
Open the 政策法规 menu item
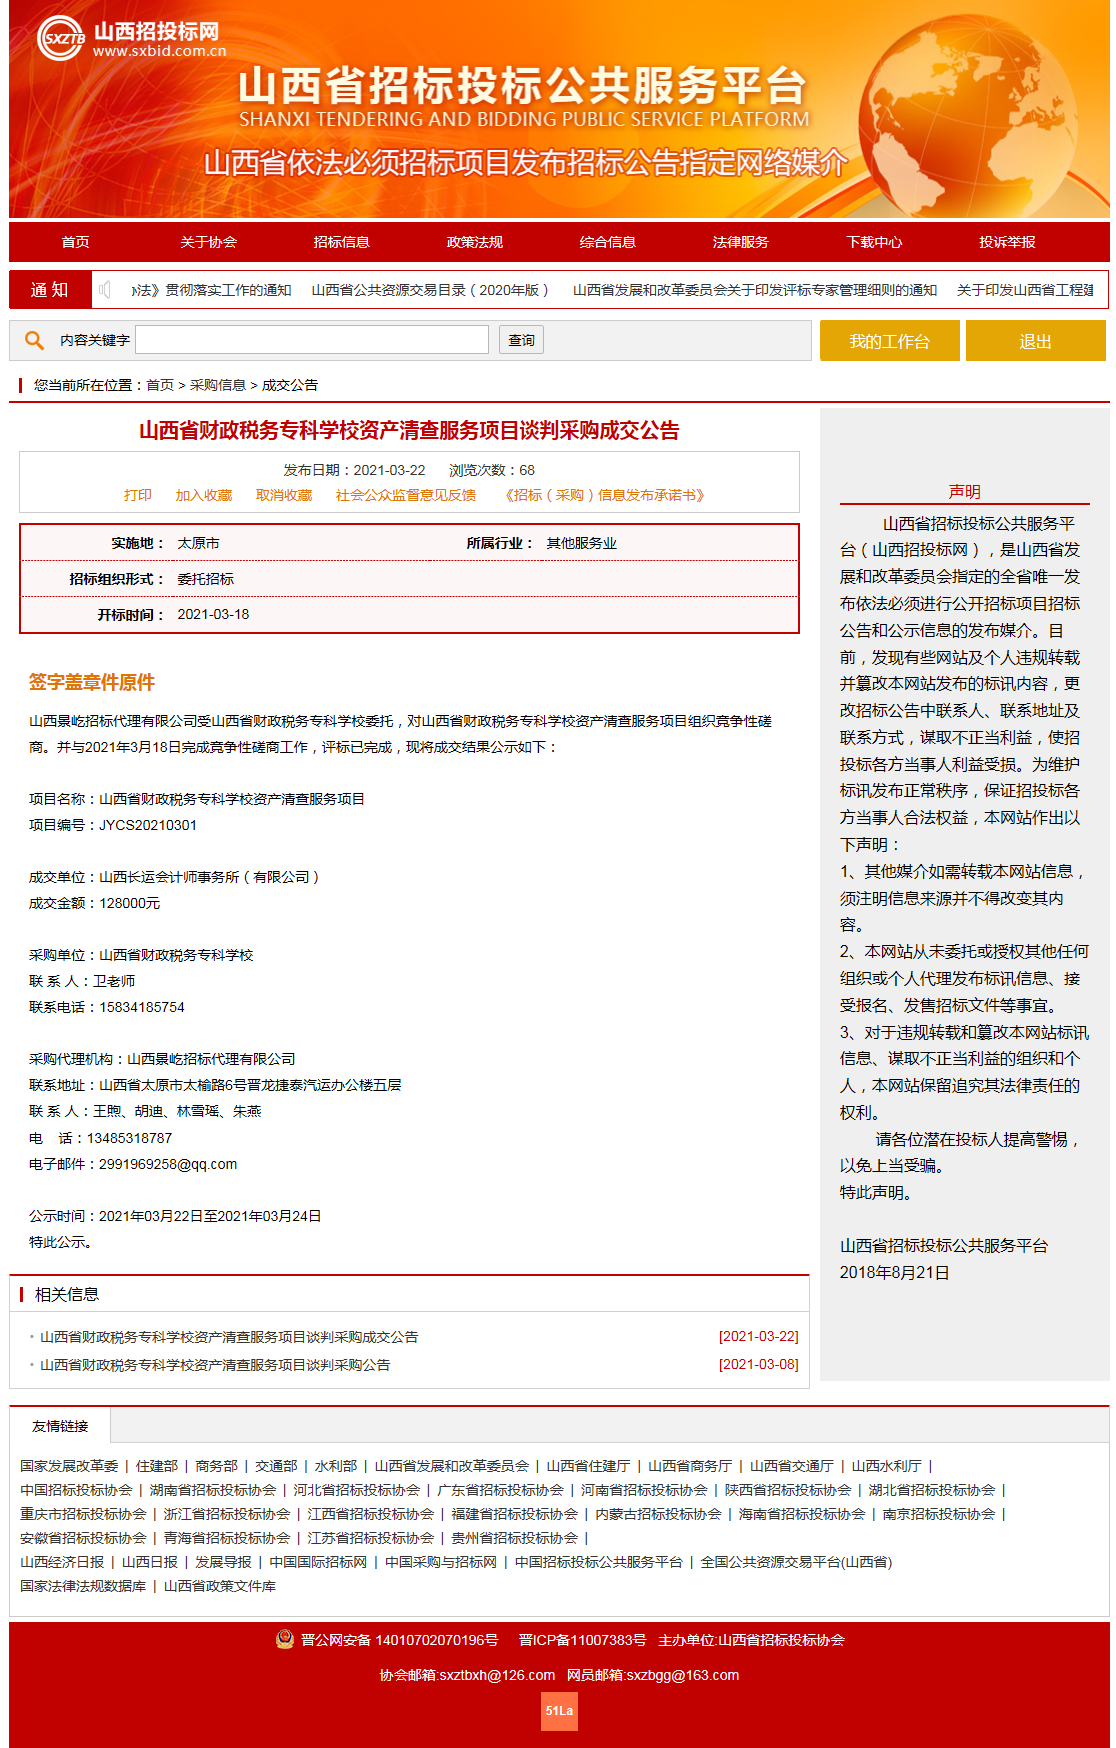[474, 242]
